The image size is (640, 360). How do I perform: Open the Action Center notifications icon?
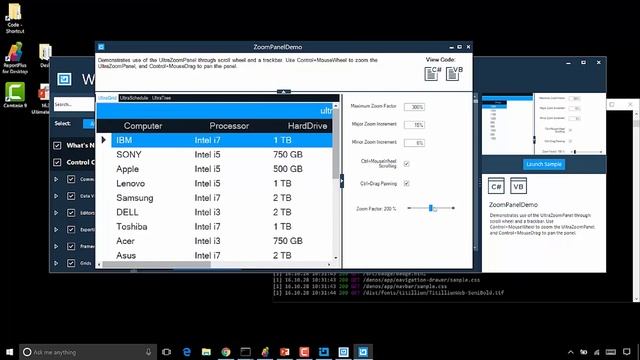coord(627,352)
